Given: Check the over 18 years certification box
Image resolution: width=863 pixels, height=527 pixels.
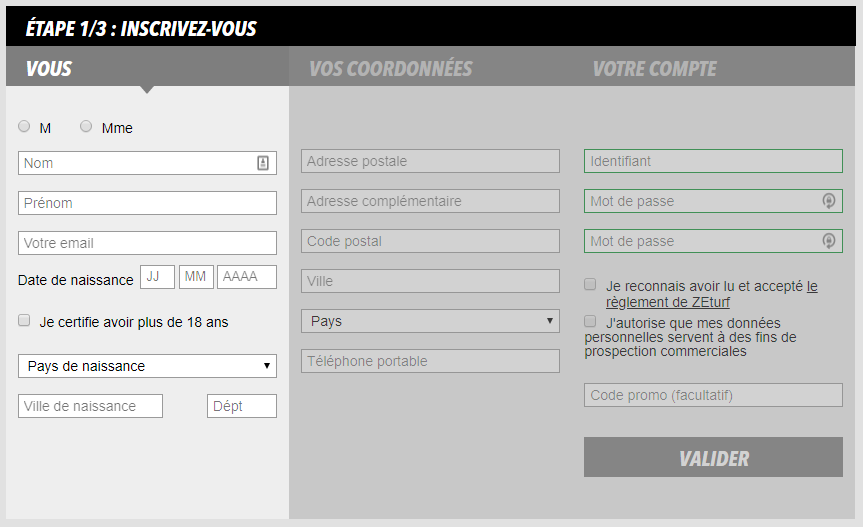Looking at the screenshot, I should 24,321.
